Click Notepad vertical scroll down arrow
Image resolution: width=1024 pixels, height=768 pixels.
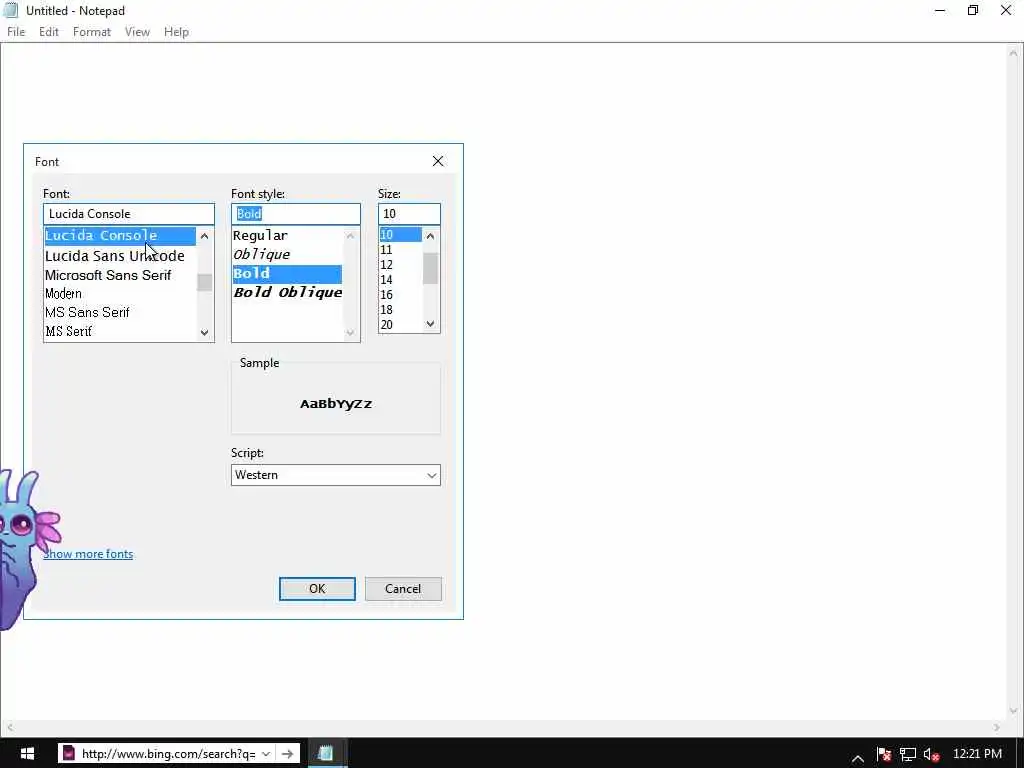tap(1013, 711)
